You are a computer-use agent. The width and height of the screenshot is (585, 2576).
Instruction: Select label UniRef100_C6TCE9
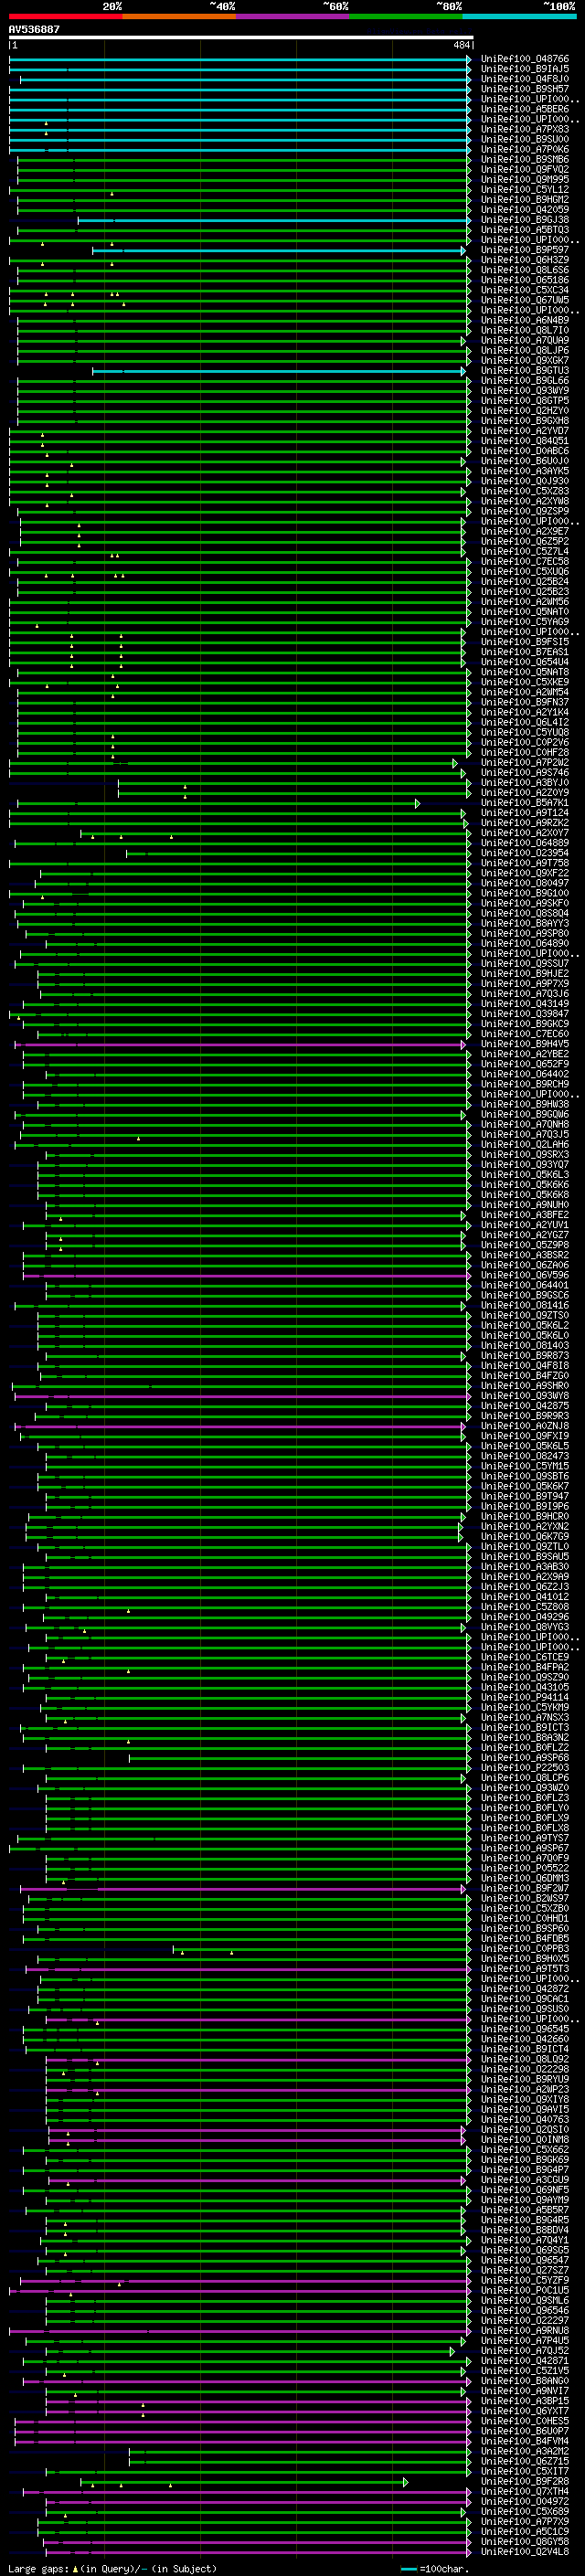point(525,1657)
